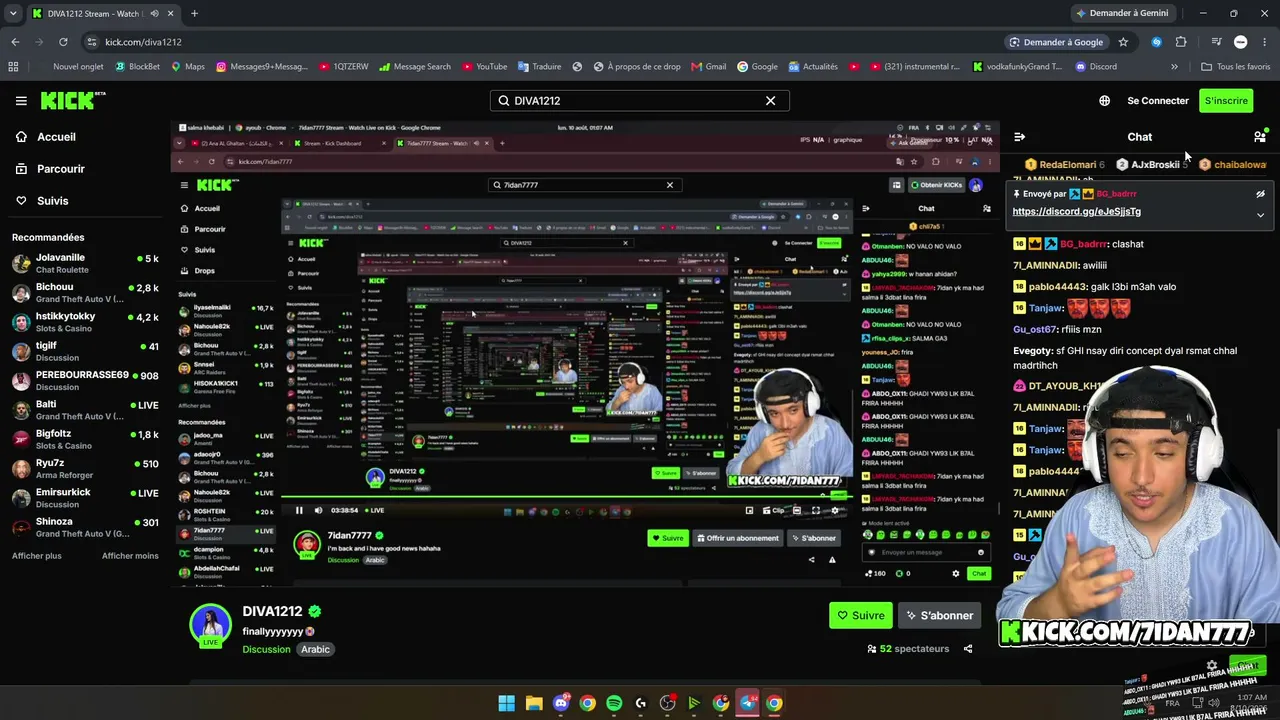Open DIVA1212's channel avatar
The width and height of the screenshot is (1280, 720).
pyautogui.click(x=210, y=626)
